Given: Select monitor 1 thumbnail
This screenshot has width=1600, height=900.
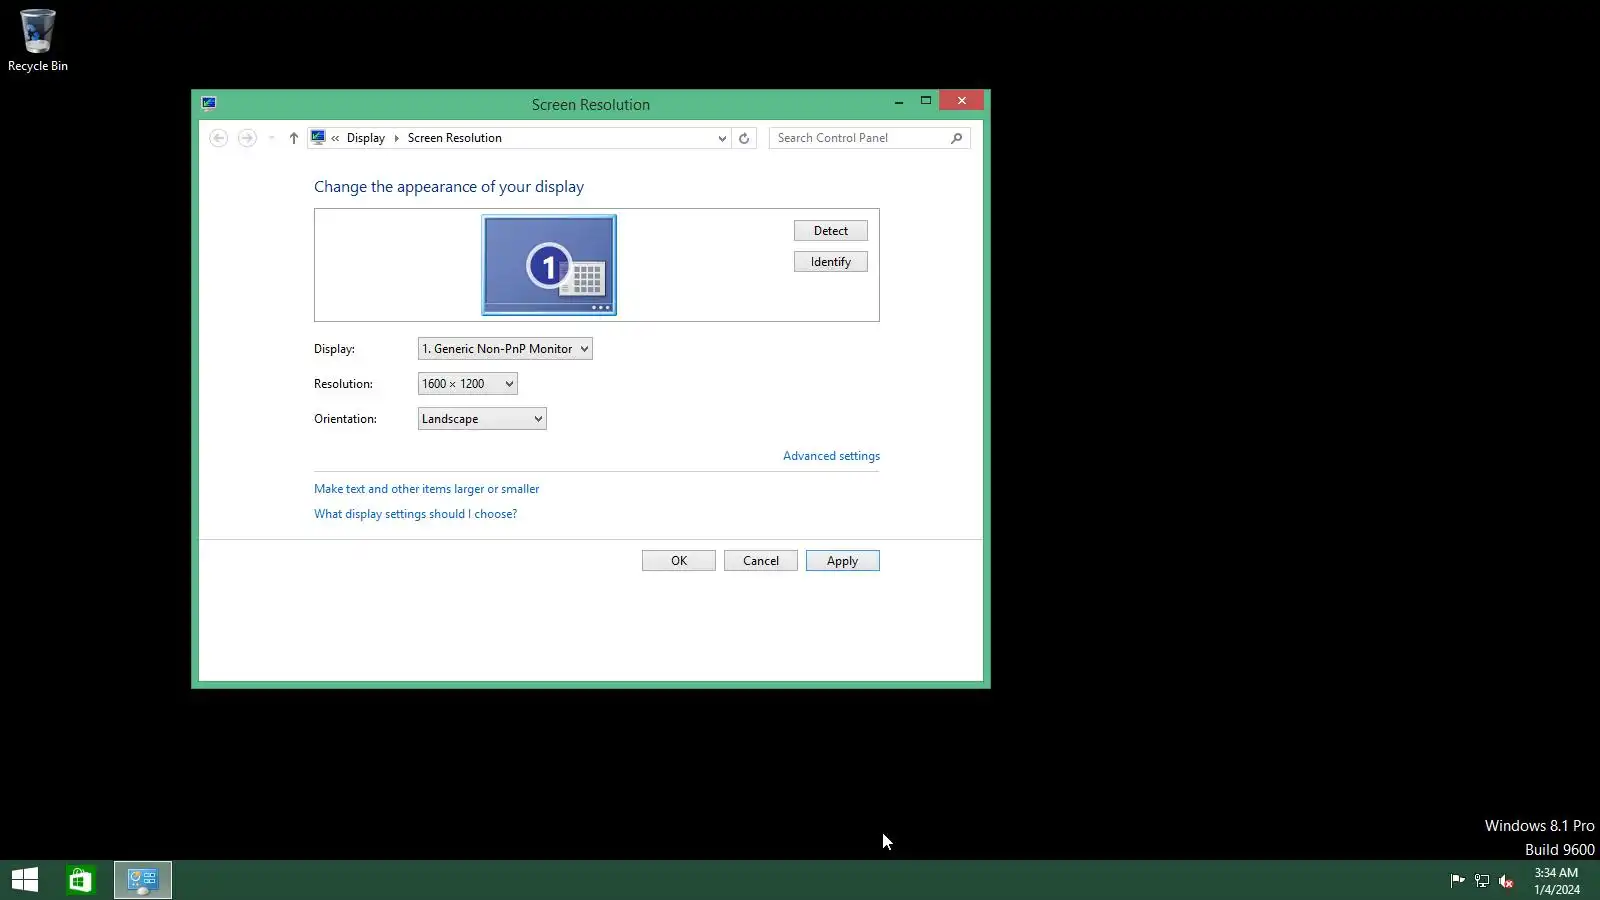Looking at the screenshot, I should tap(549, 265).
